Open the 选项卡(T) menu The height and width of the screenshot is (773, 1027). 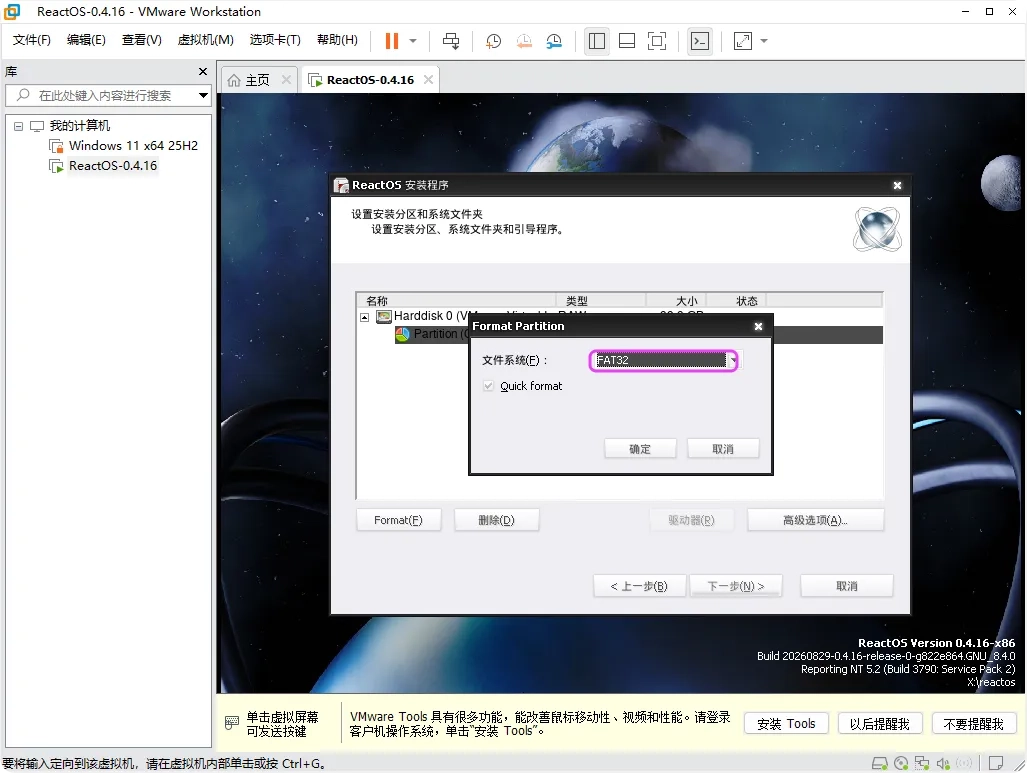(275, 40)
